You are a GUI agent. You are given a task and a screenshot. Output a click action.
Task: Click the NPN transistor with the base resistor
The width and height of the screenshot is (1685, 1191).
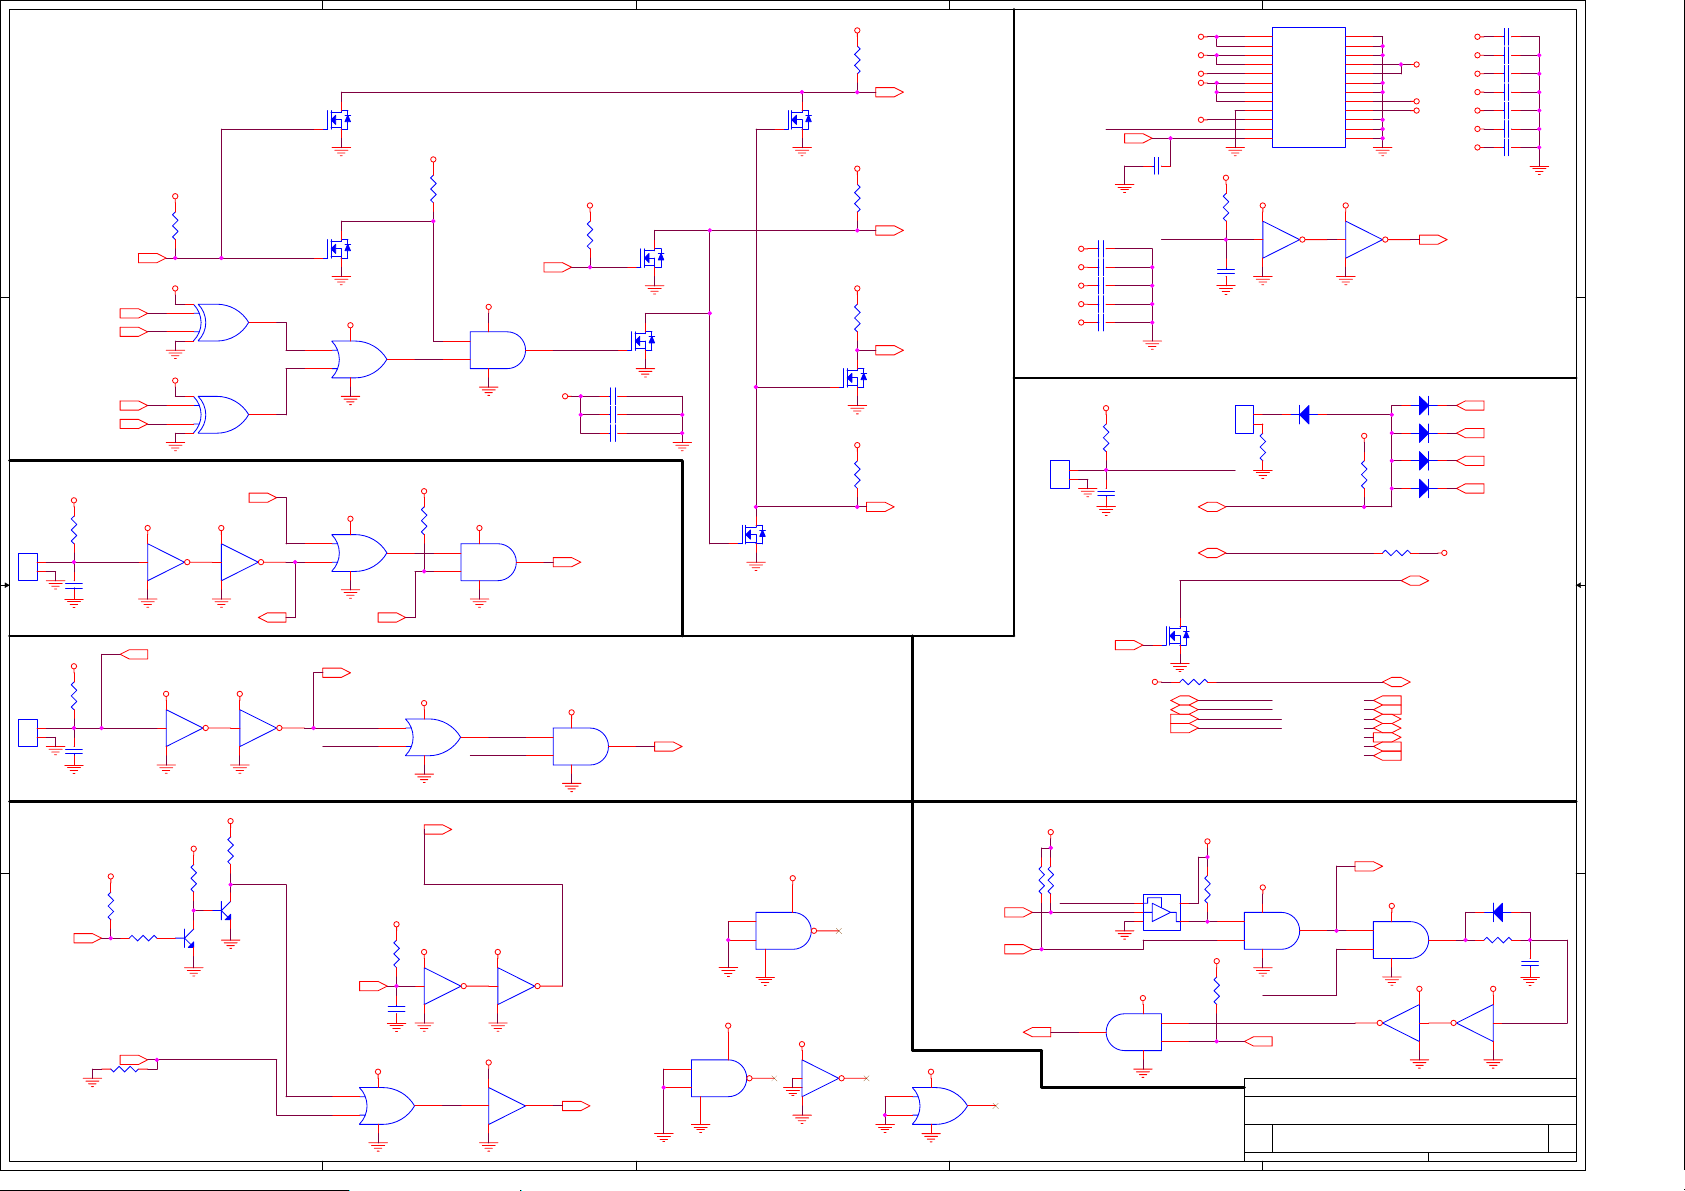pos(189,940)
